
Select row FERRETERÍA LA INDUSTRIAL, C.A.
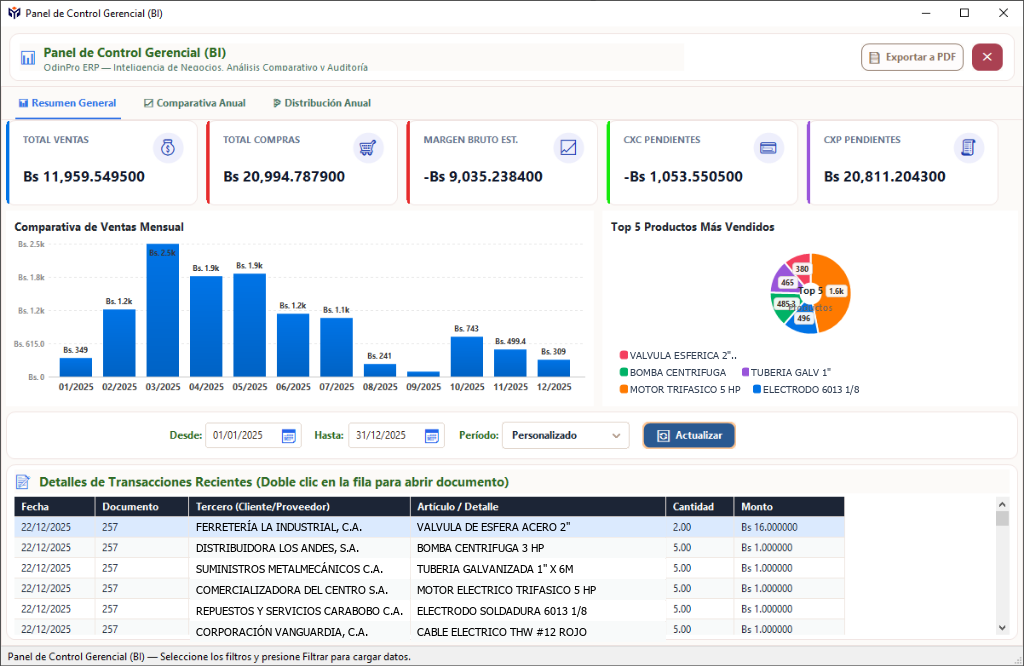429,527
